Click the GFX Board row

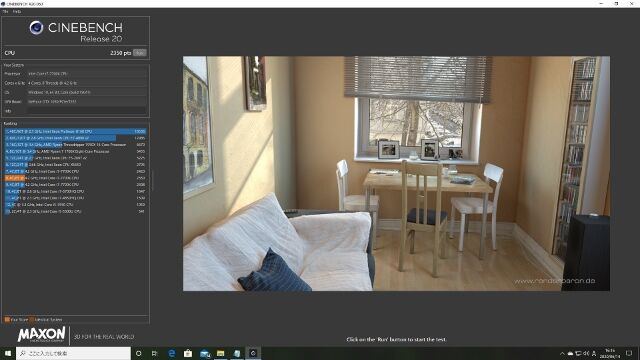pos(76,102)
